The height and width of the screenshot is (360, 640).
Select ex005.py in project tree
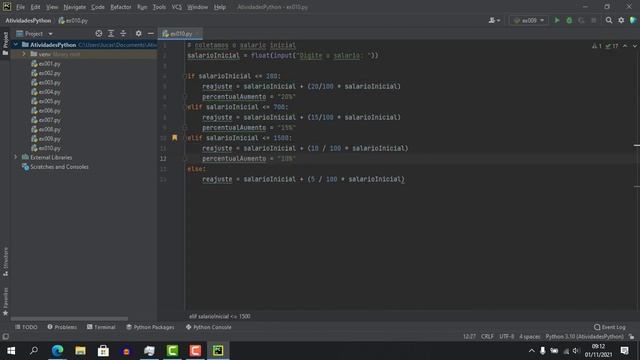tap(46, 101)
